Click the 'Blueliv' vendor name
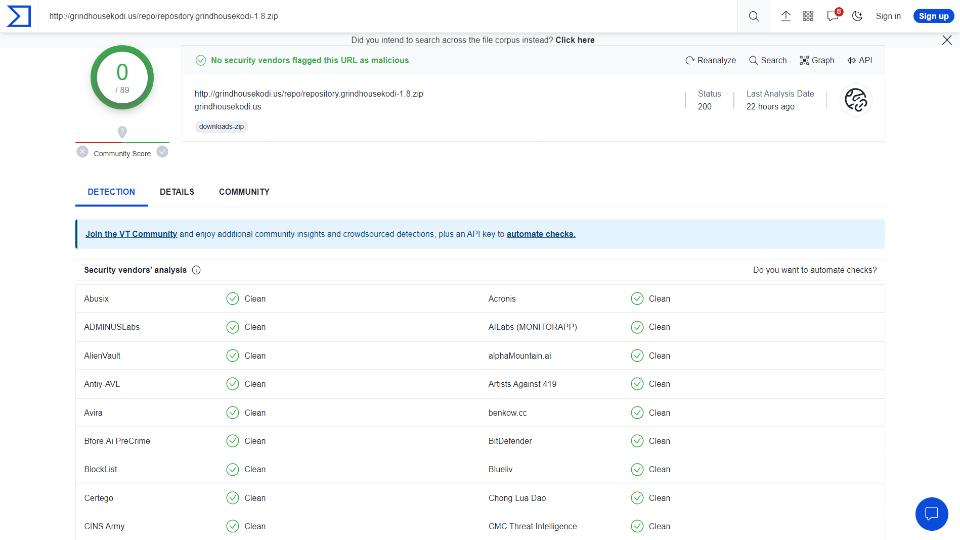 tap(500, 469)
